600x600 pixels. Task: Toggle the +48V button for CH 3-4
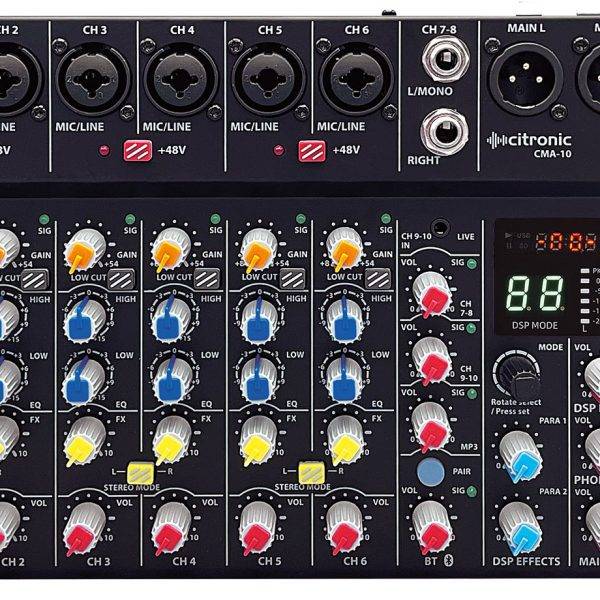point(137,151)
